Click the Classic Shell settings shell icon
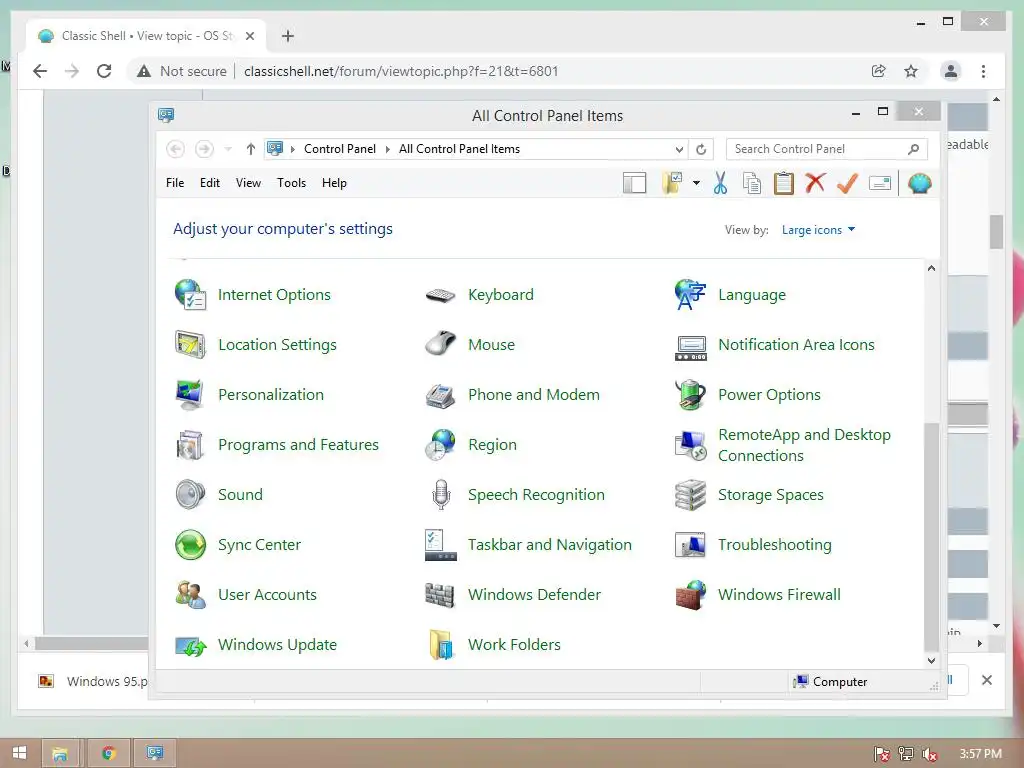Viewport: 1024px width, 768px height. tap(919, 184)
